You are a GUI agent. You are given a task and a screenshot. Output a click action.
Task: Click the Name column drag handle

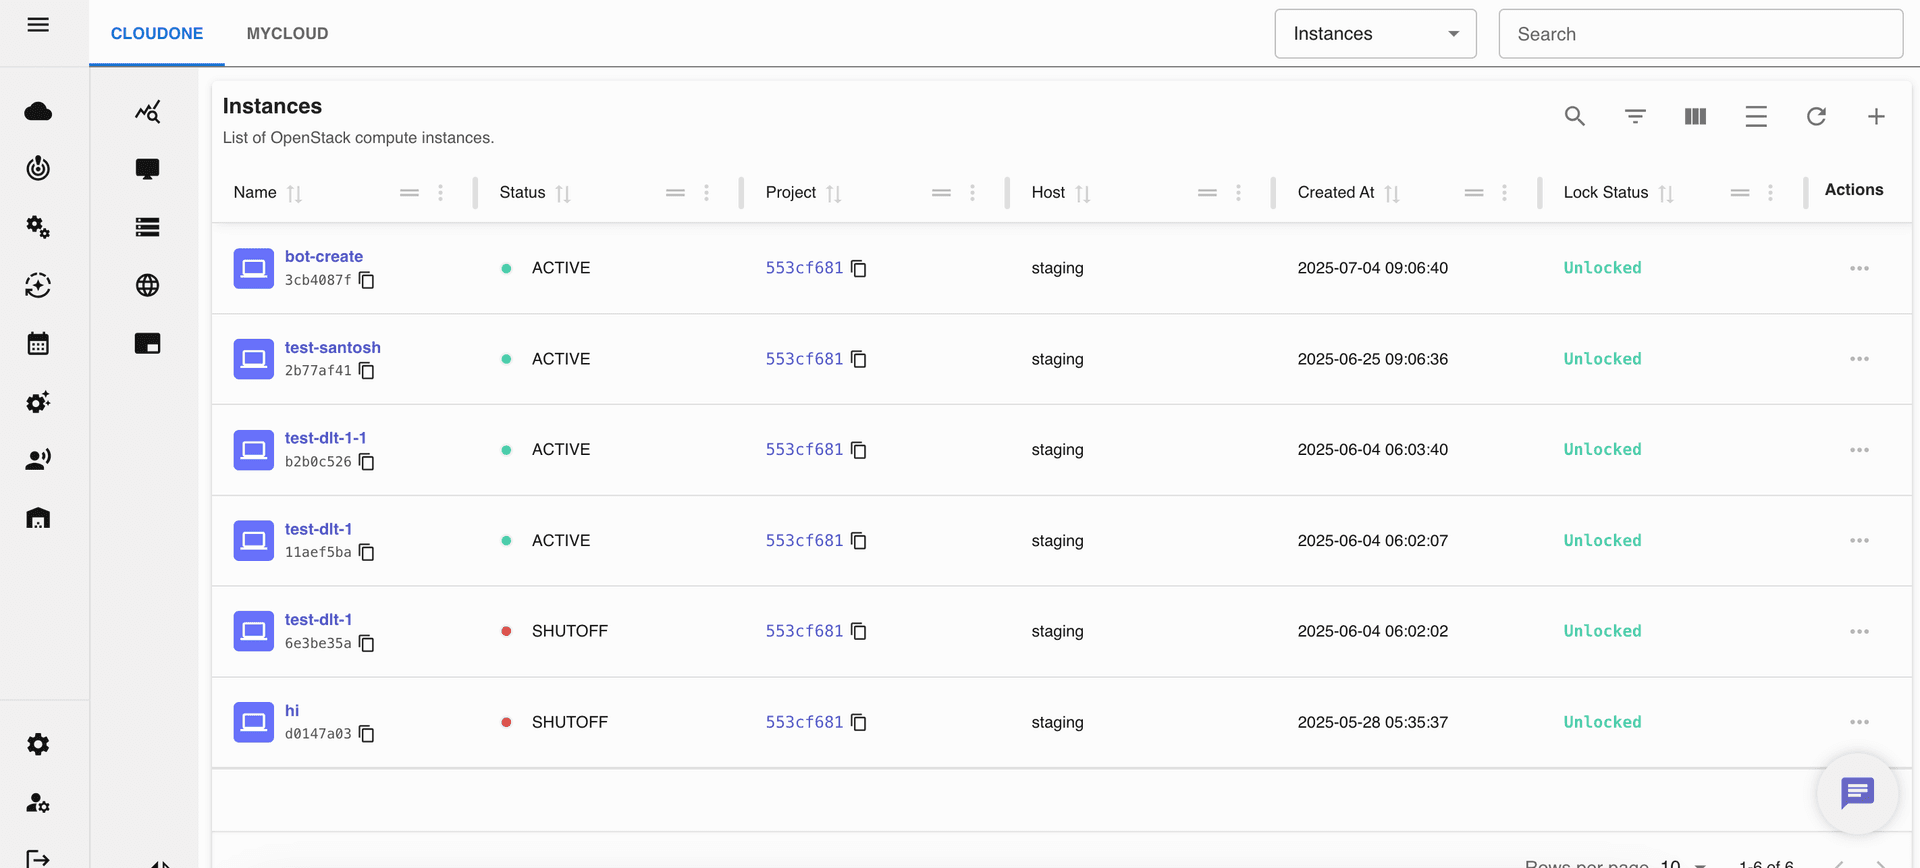click(x=409, y=192)
